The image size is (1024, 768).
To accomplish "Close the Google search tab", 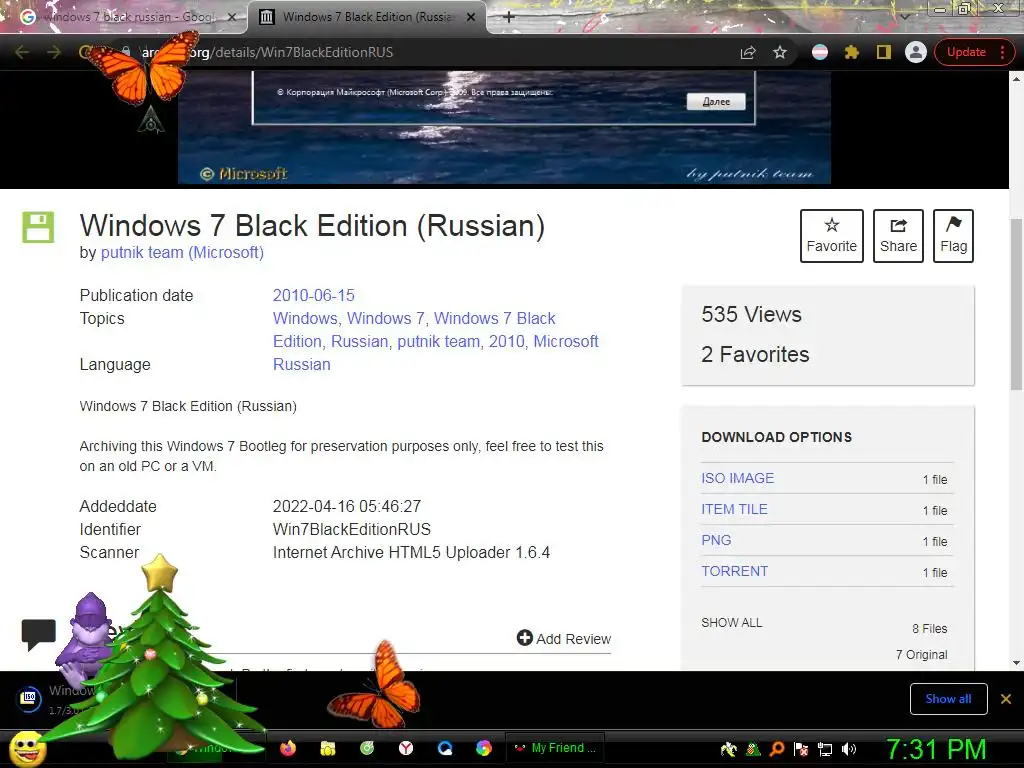I will (x=231, y=17).
